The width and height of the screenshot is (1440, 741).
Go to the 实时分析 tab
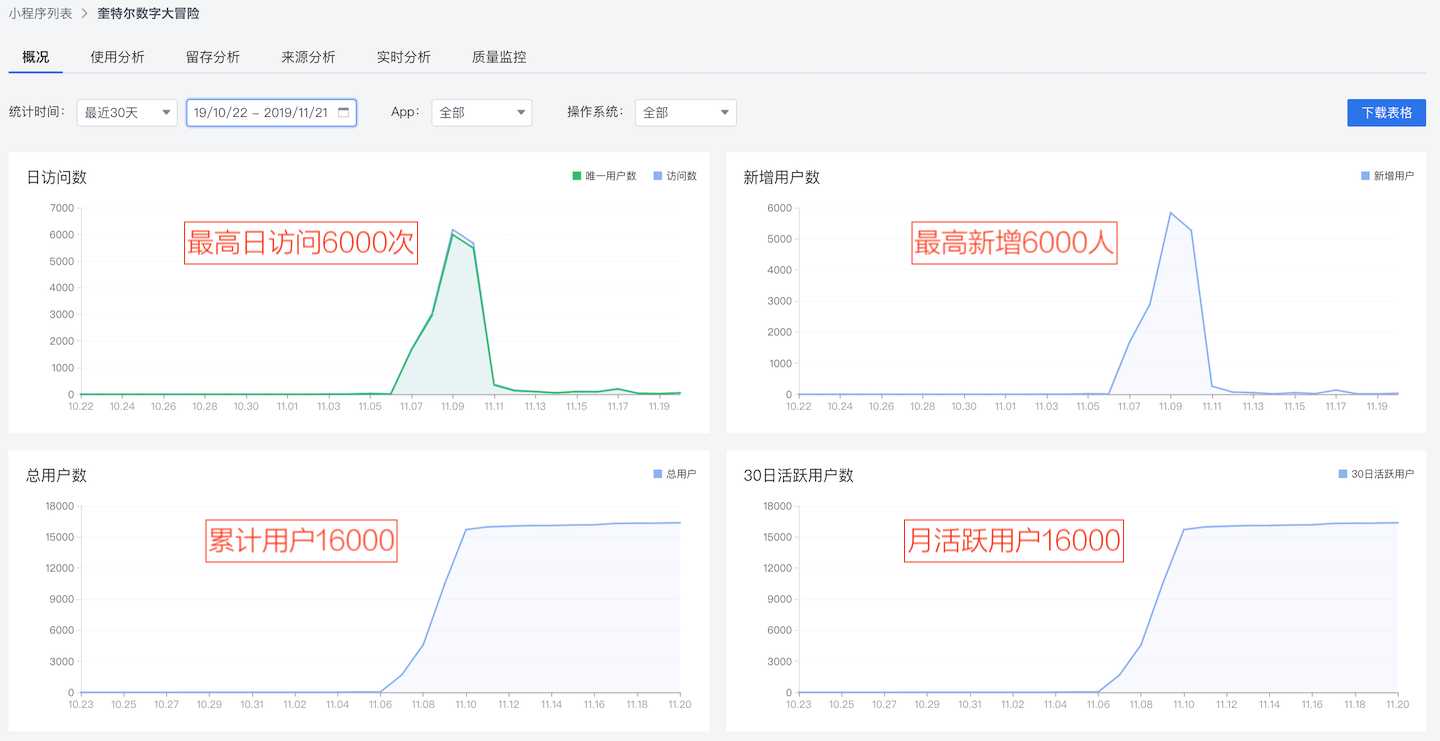click(404, 57)
